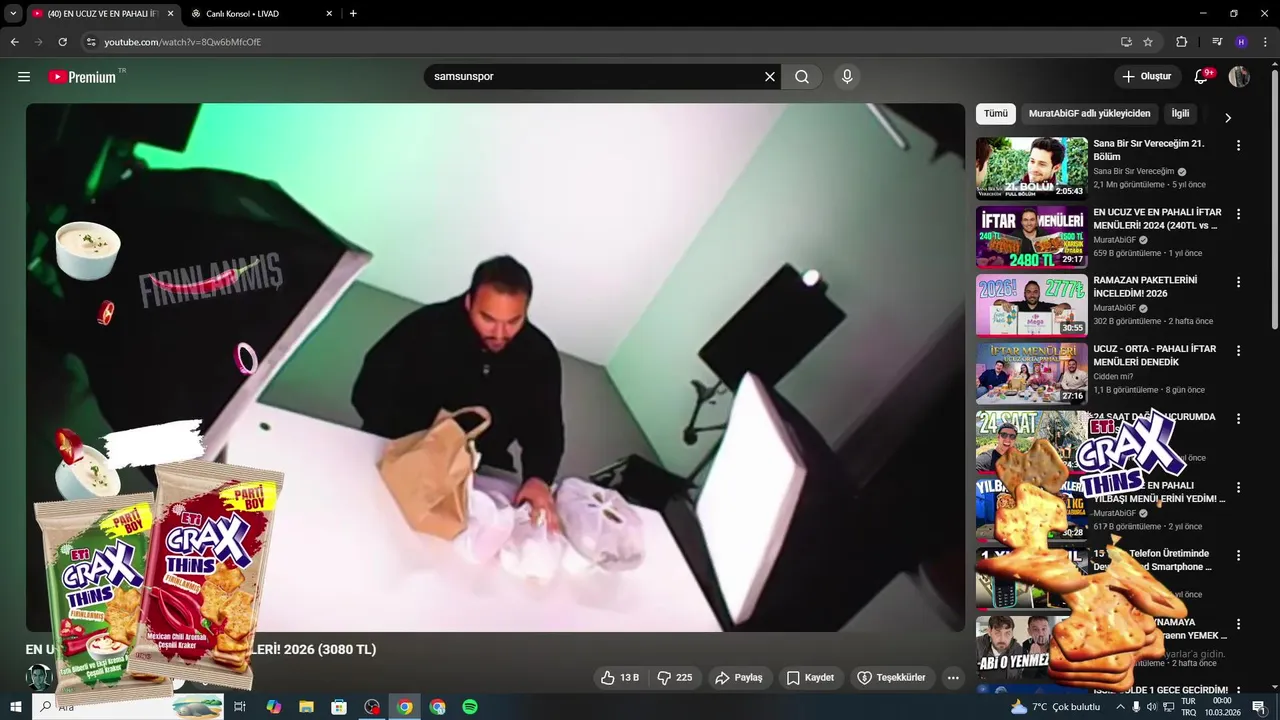Open the YouTube hamburger guide menu
Image resolution: width=1280 pixels, height=720 pixels.
click(24, 77)
